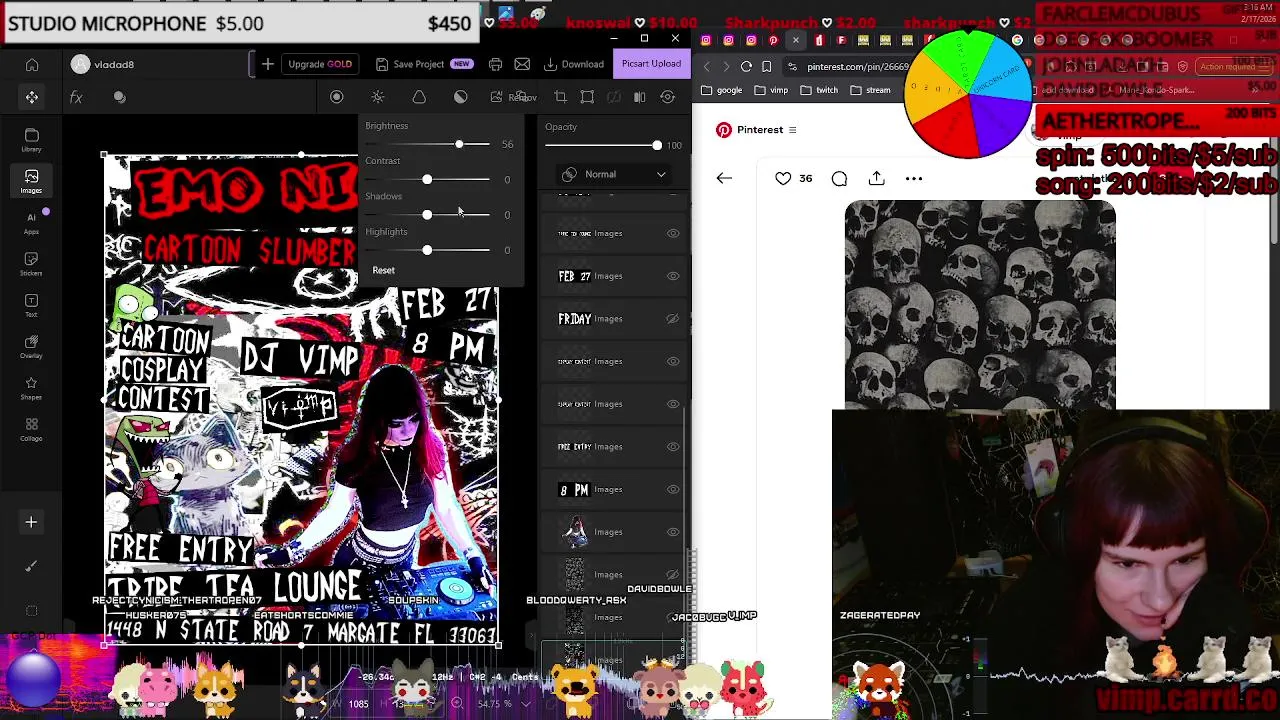
Task: Reload the Pinterest browser page
Action: 746,66
